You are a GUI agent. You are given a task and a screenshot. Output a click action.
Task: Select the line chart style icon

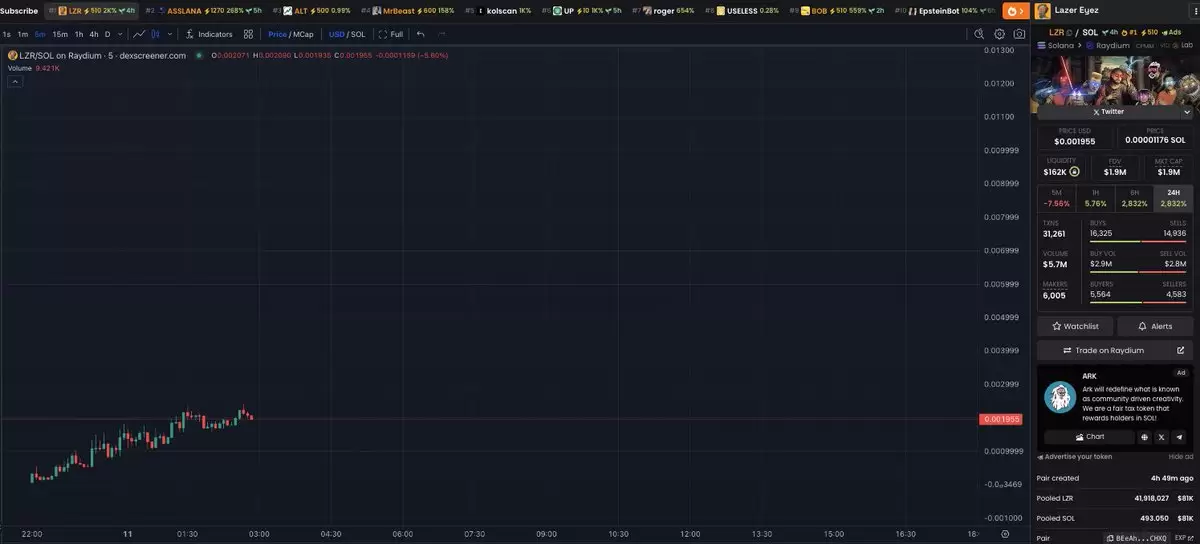[x=140, y=34]
